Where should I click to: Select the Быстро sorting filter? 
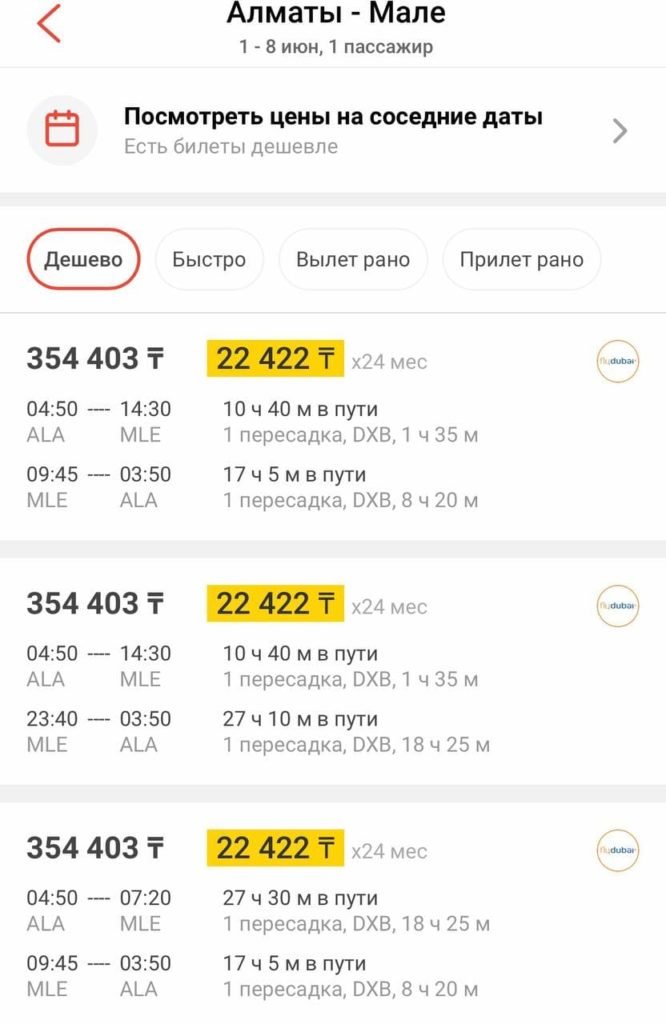click(x=209, y=259)
